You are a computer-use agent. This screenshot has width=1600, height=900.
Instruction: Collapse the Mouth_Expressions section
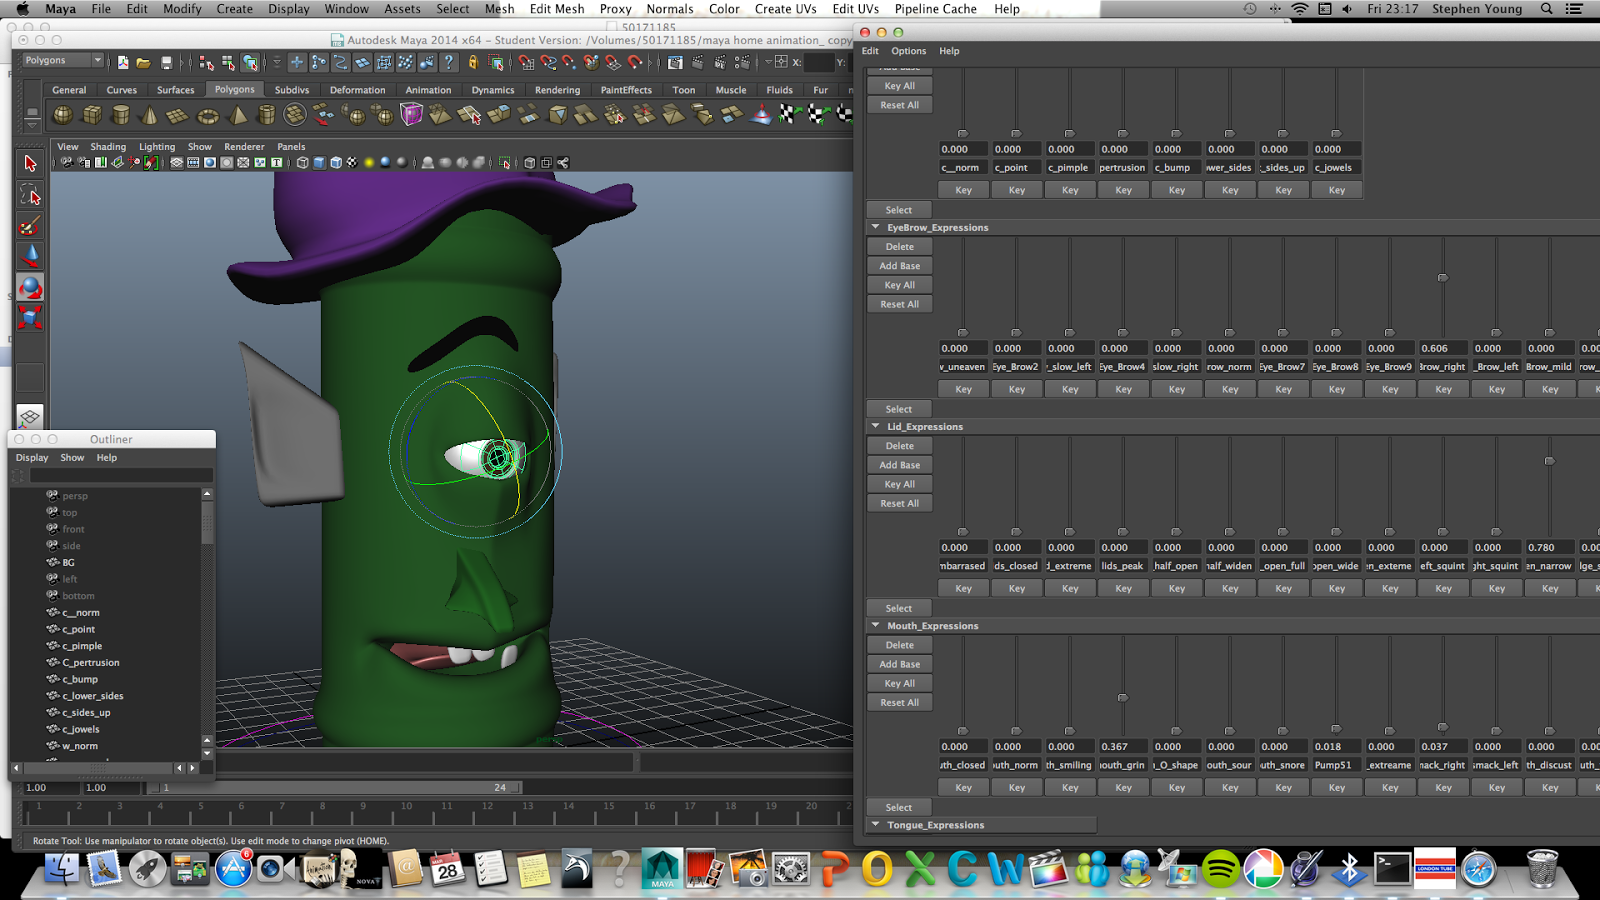(875, 625)
